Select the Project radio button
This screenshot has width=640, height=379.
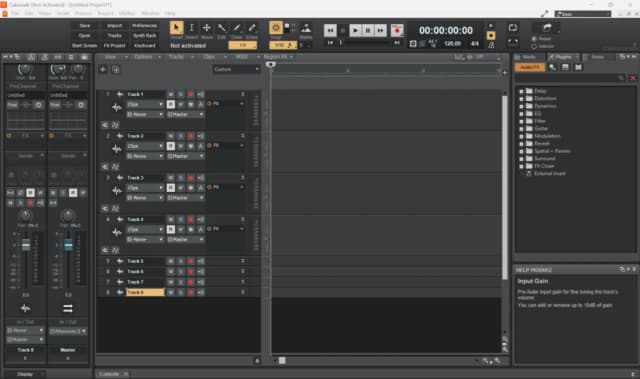(534, 39)
